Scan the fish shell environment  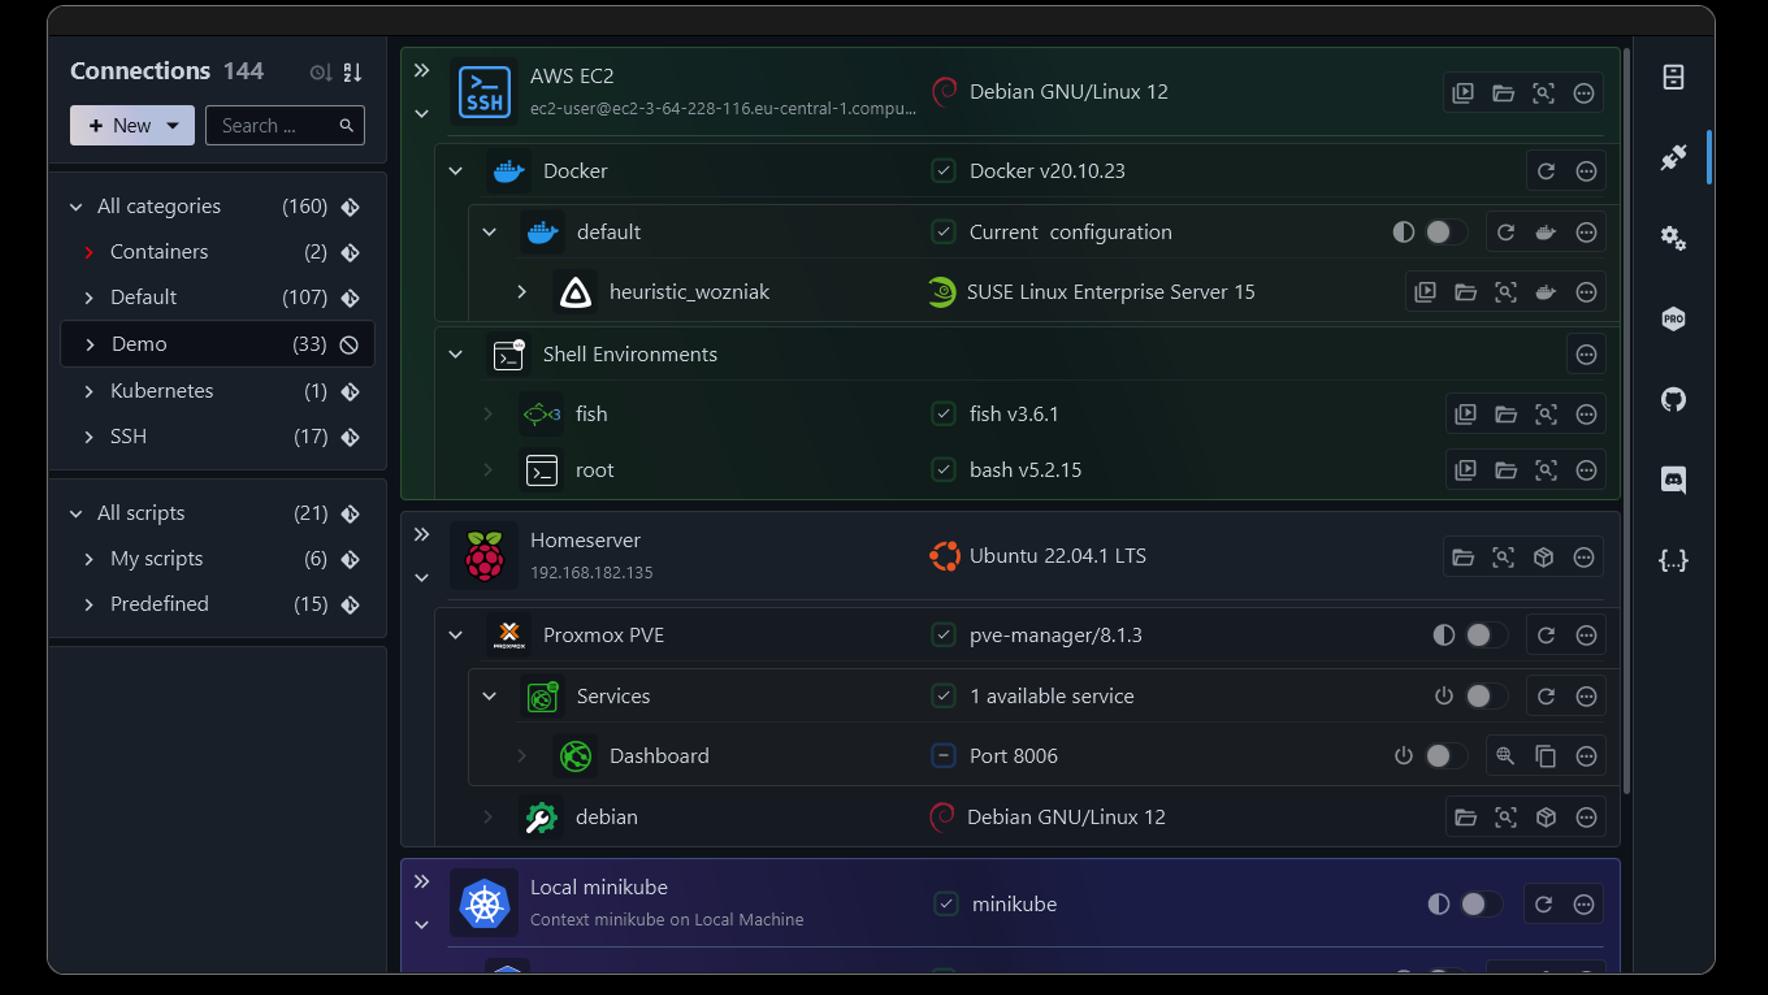[1546, 414]
